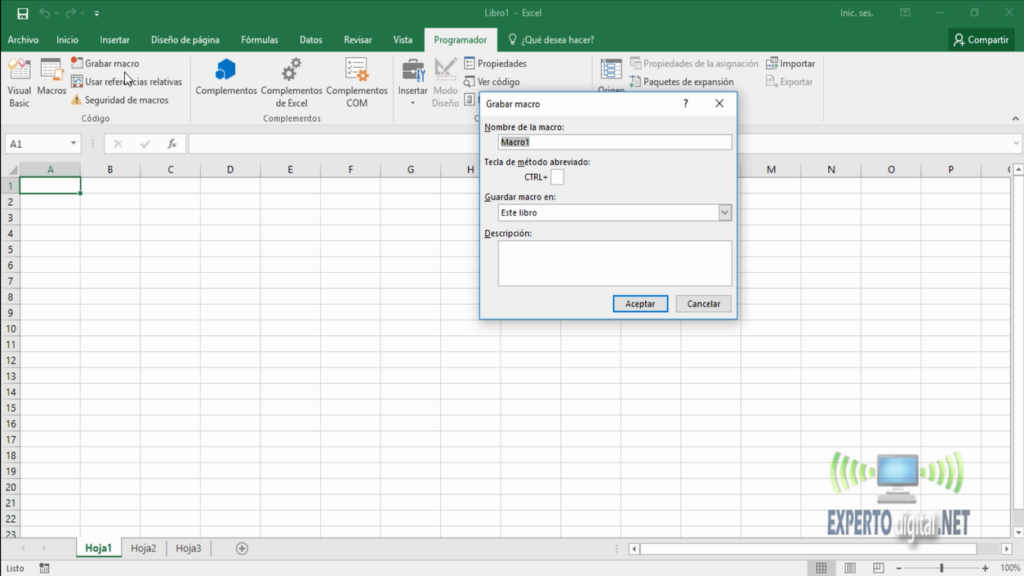Click the Descripción text area
Viewport: 1024px width, 576px height.
[x=615, y=263]
